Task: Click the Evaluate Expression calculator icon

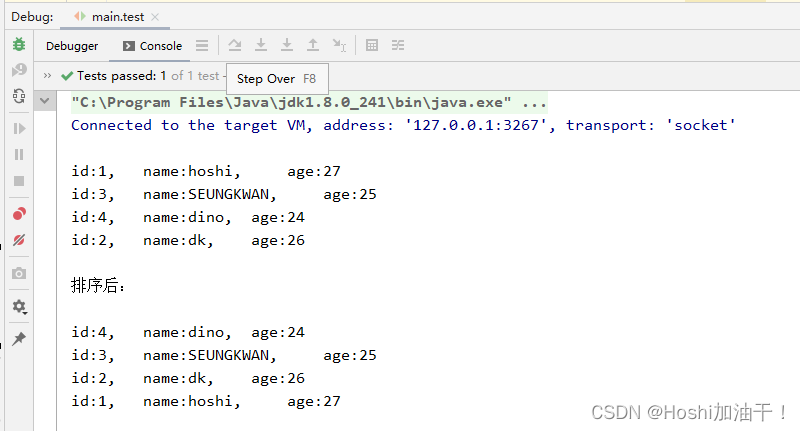Action: click(372, 45)
